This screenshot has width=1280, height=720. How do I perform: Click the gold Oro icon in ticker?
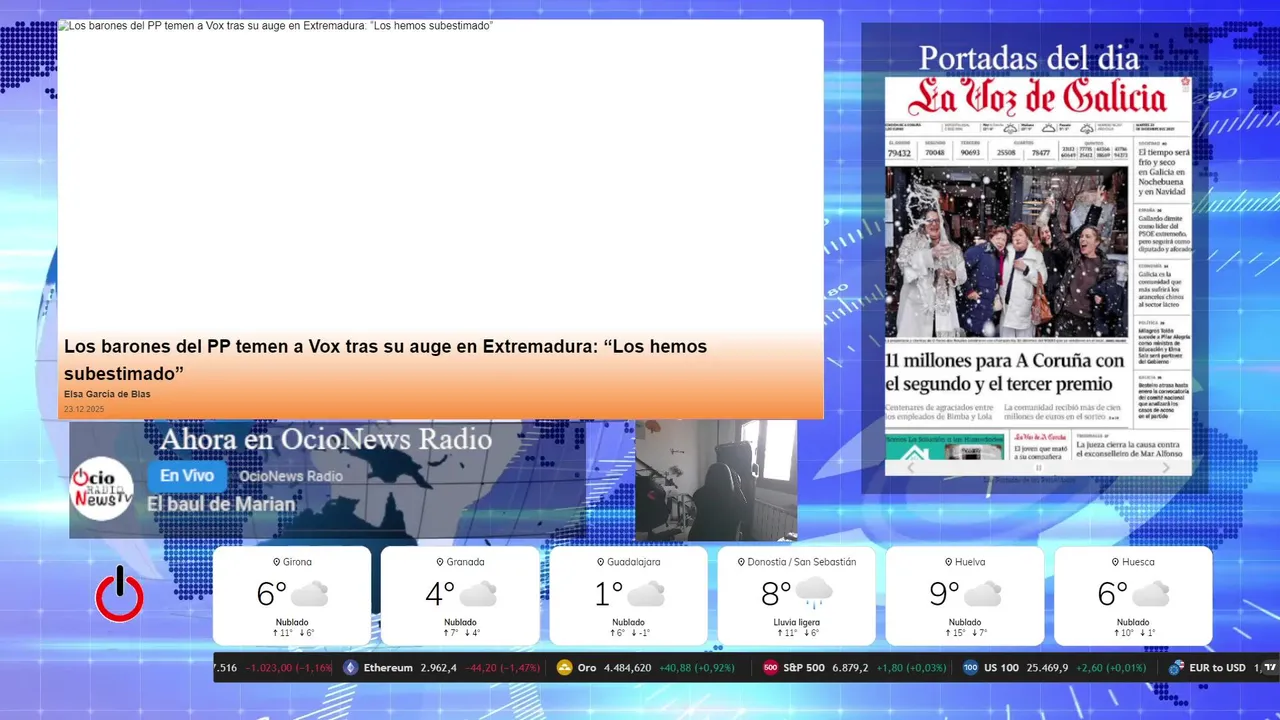pyautogui.click(x=564, y=667)
